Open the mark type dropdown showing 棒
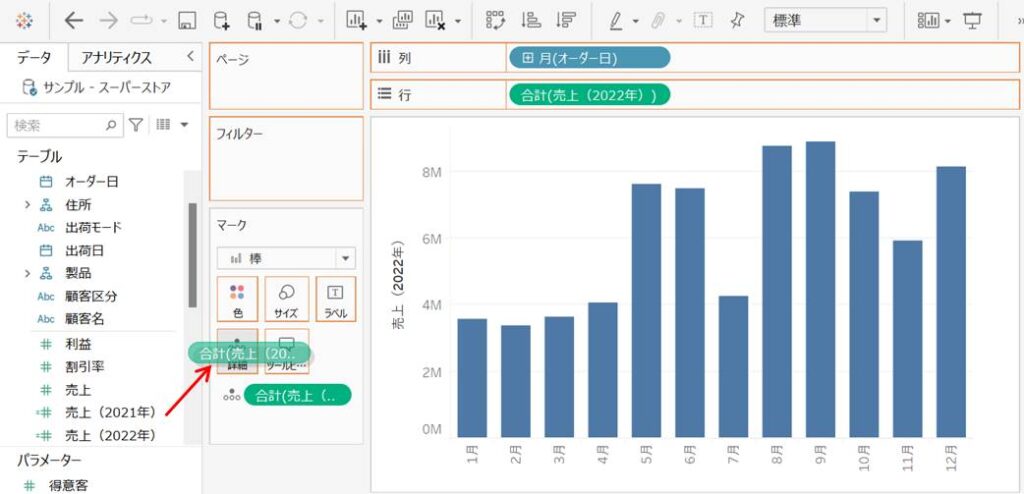Screen dimensions: 1024x494 (287, 258)
